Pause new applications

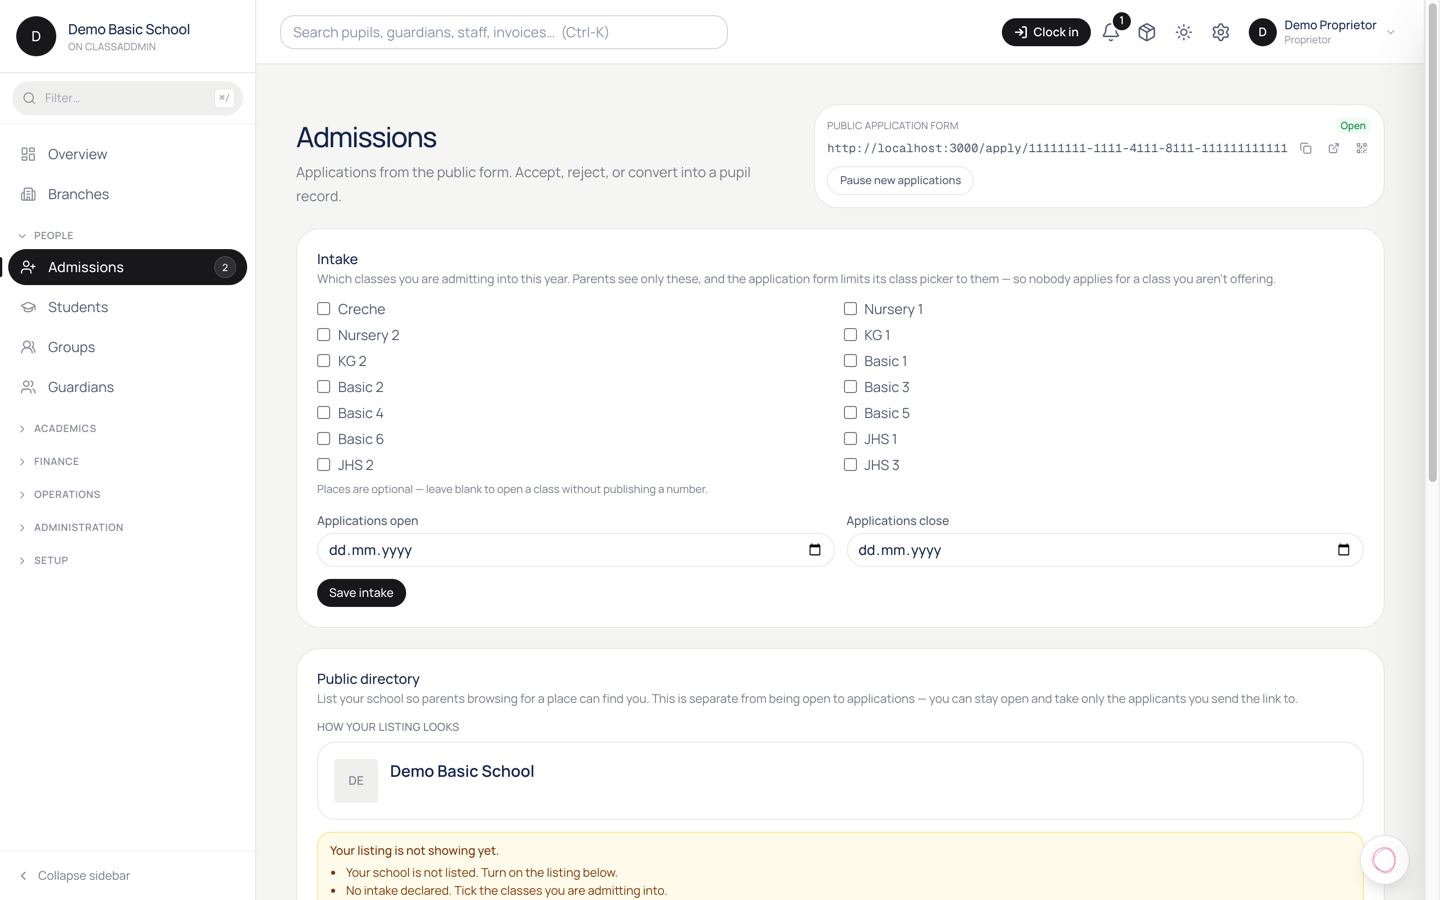pyautogui.click(x=900, y=181)
